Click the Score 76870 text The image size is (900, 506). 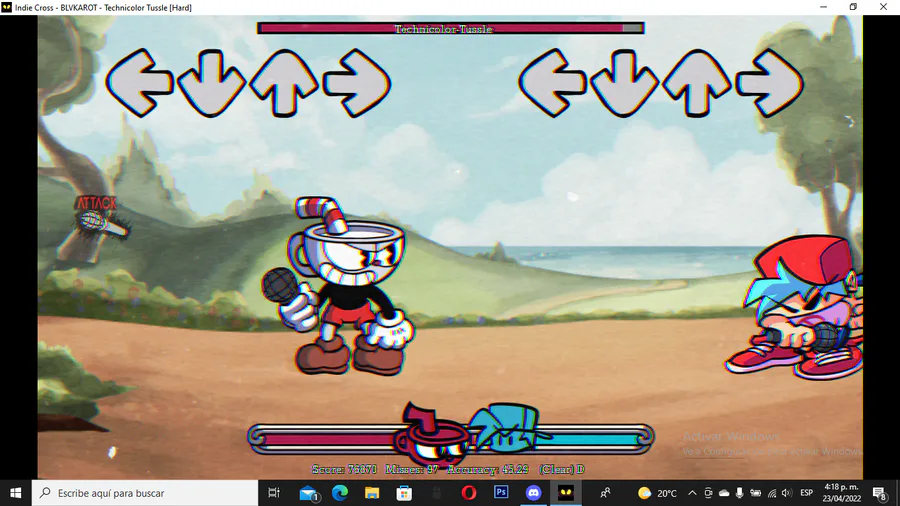(344, 469)
